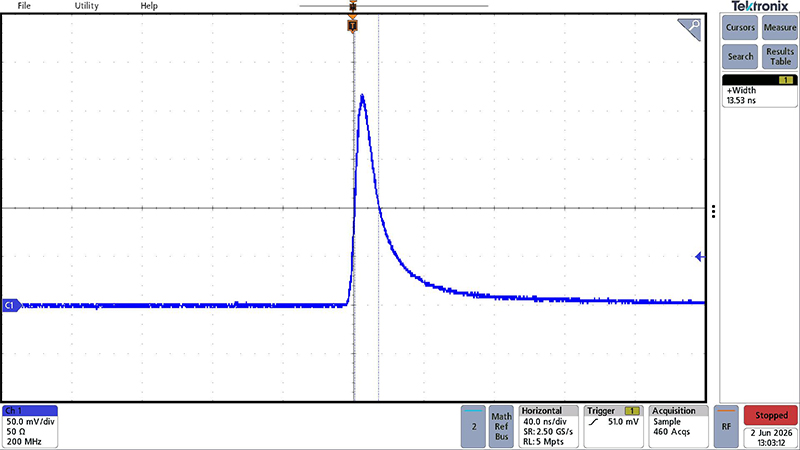800x450 pixels.
Task: Click the three-dot results bar handle
Action: (713, 211)
